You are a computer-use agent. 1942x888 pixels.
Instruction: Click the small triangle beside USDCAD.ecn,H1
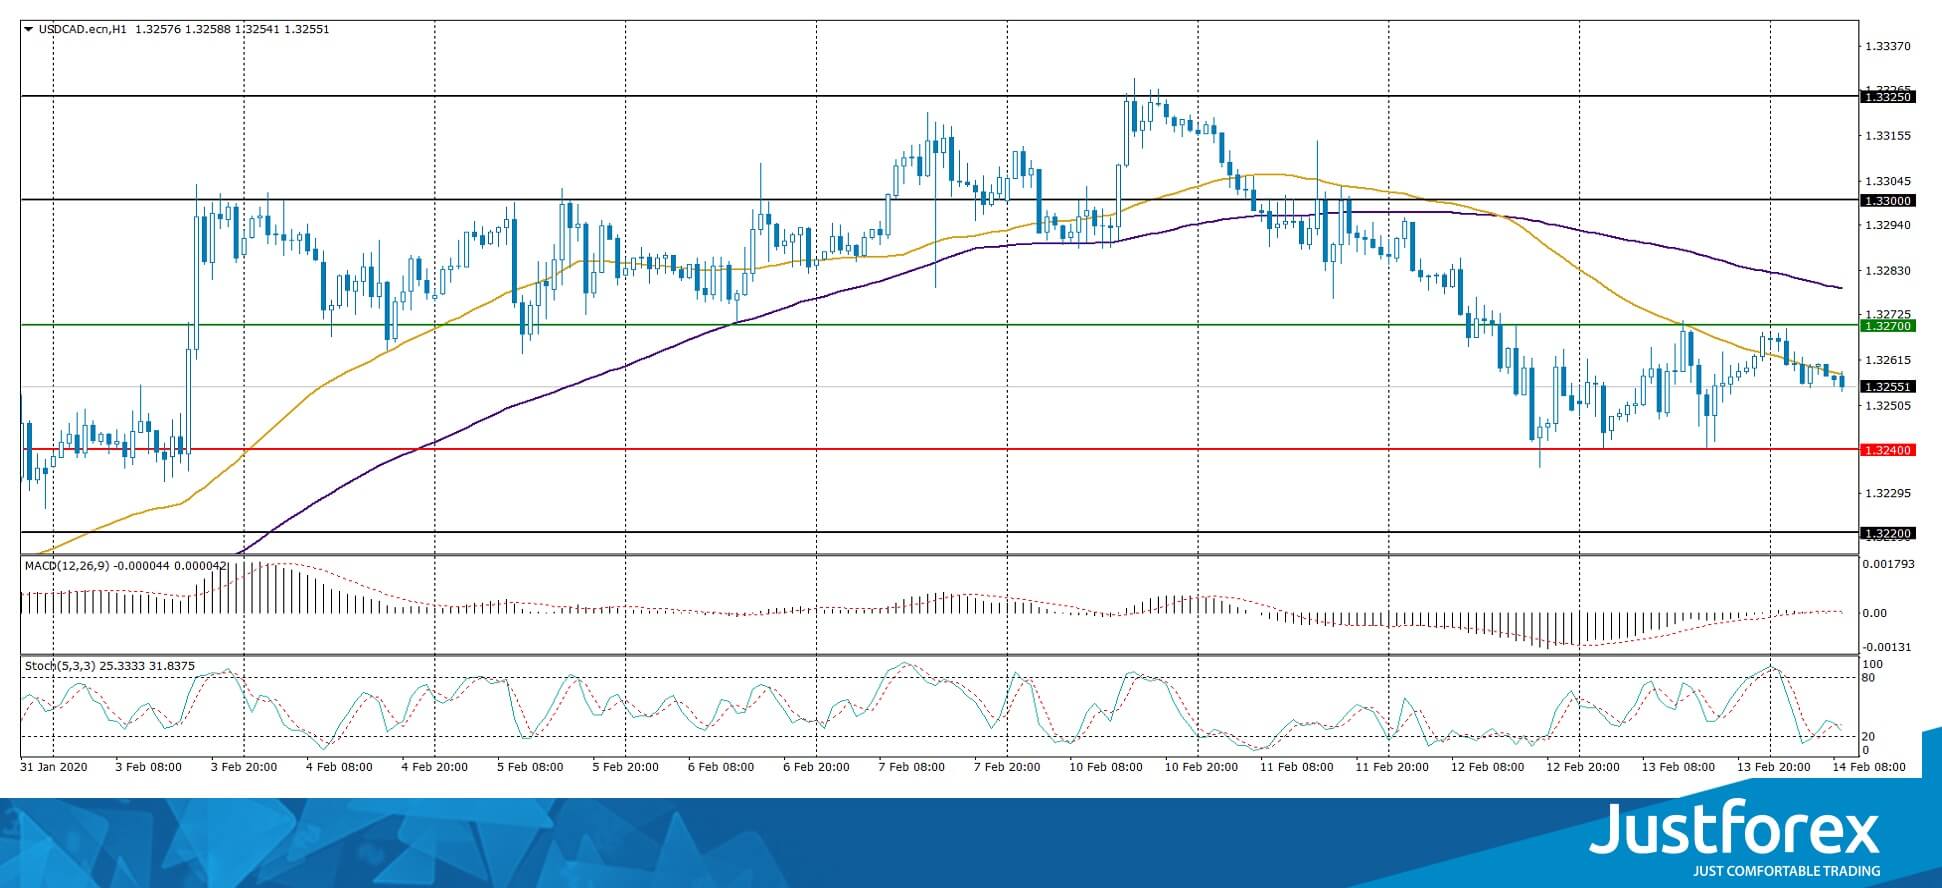pyautogui.click(x=28, y=29)
